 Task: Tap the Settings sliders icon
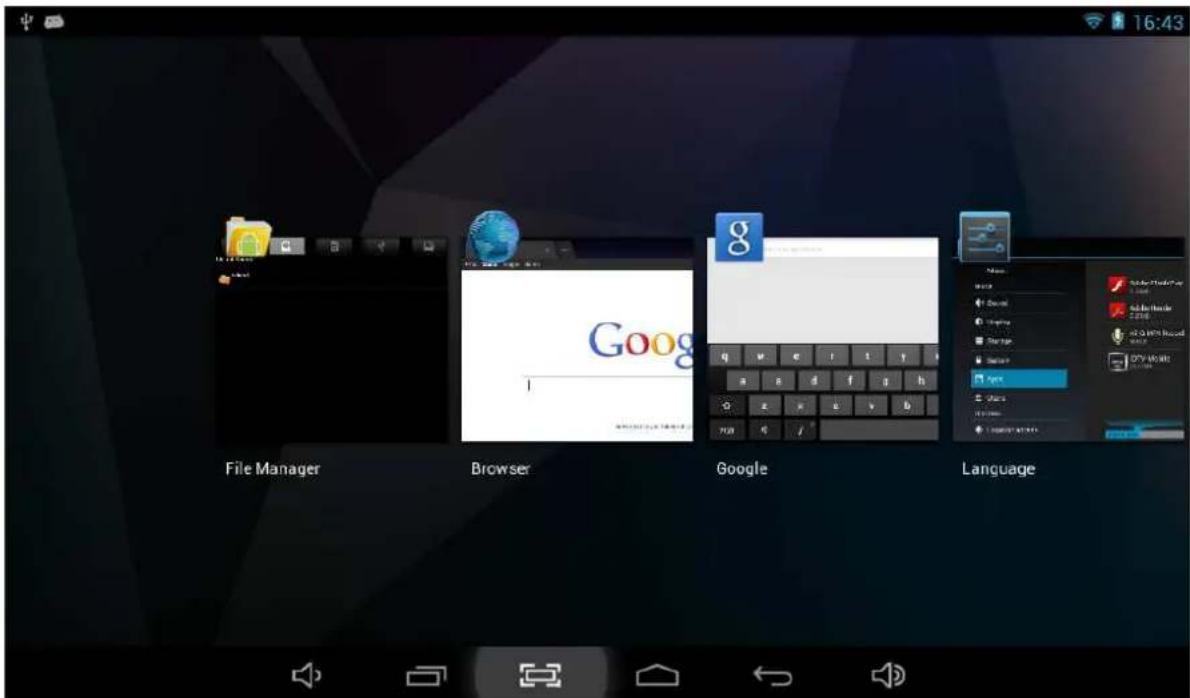tap(984, 236)
